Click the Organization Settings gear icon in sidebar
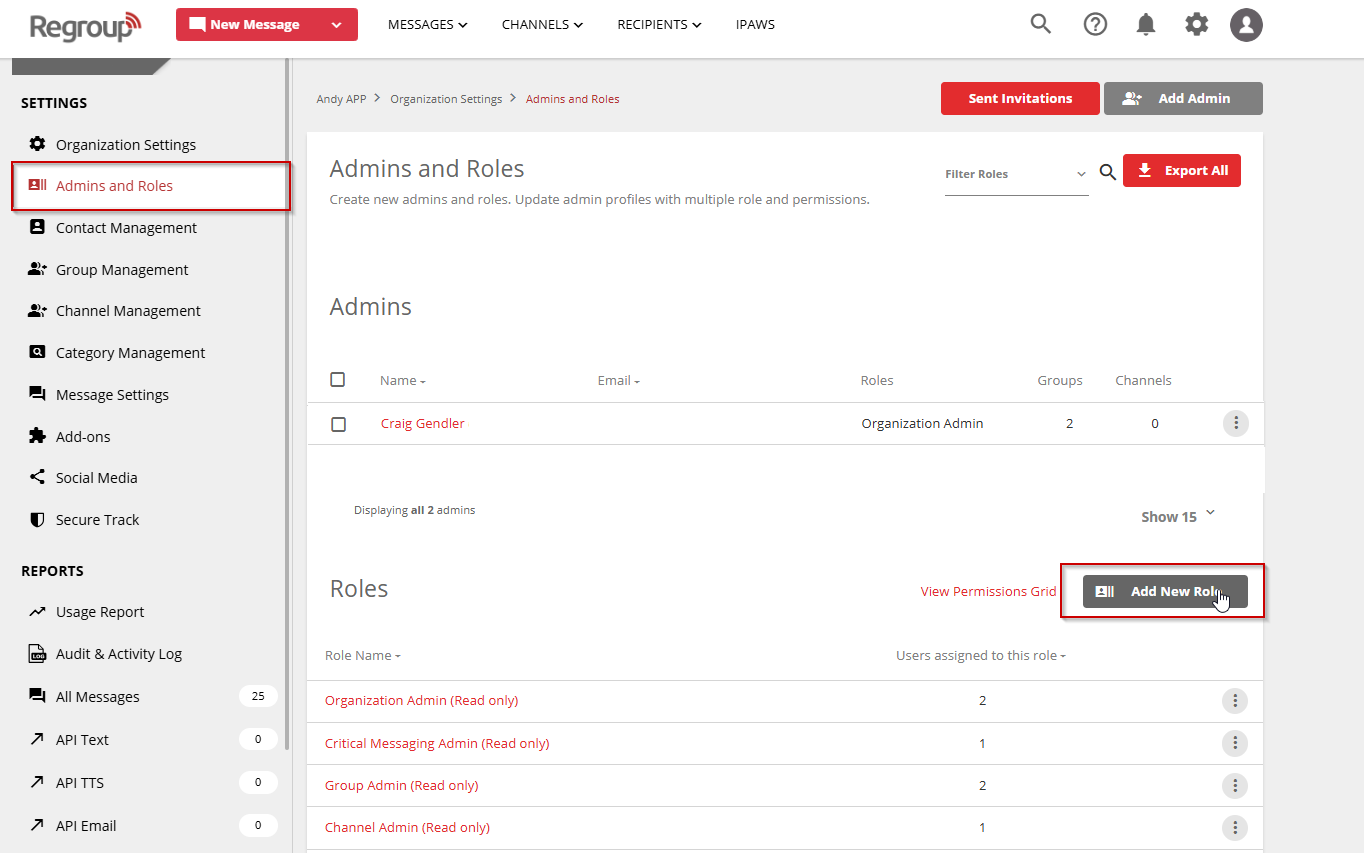The width and height of the screenshot is (1364, 853). (37, 144)
